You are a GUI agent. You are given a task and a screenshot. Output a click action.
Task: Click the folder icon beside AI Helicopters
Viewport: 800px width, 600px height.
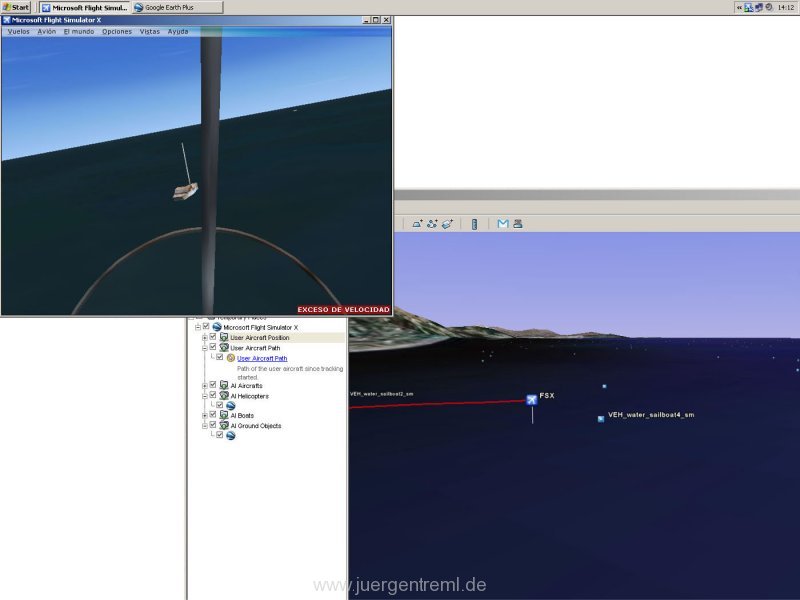point(224,395)
